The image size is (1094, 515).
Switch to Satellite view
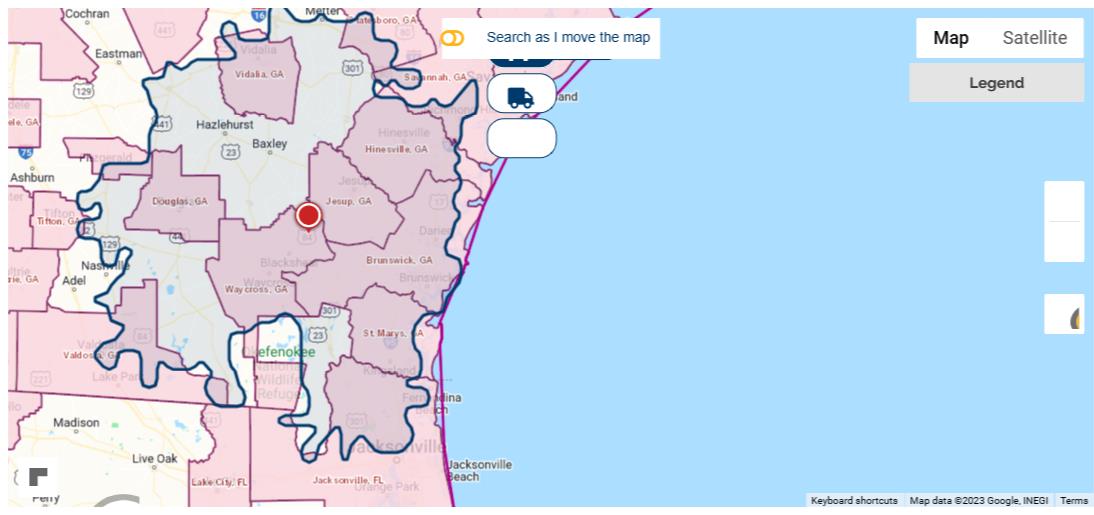(x=1035, y=38)
